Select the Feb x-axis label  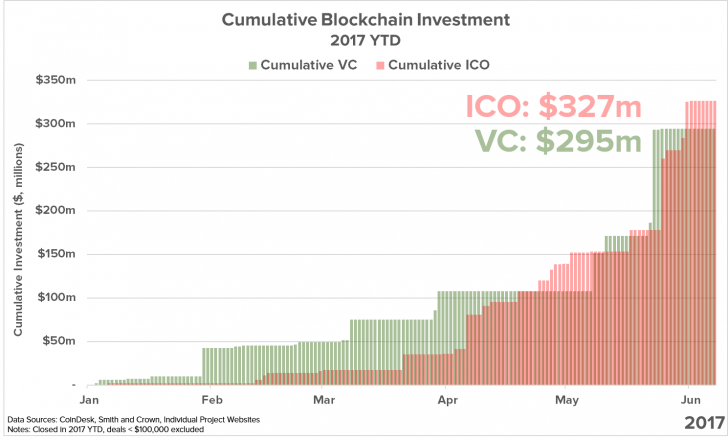(x=212, y=400)
